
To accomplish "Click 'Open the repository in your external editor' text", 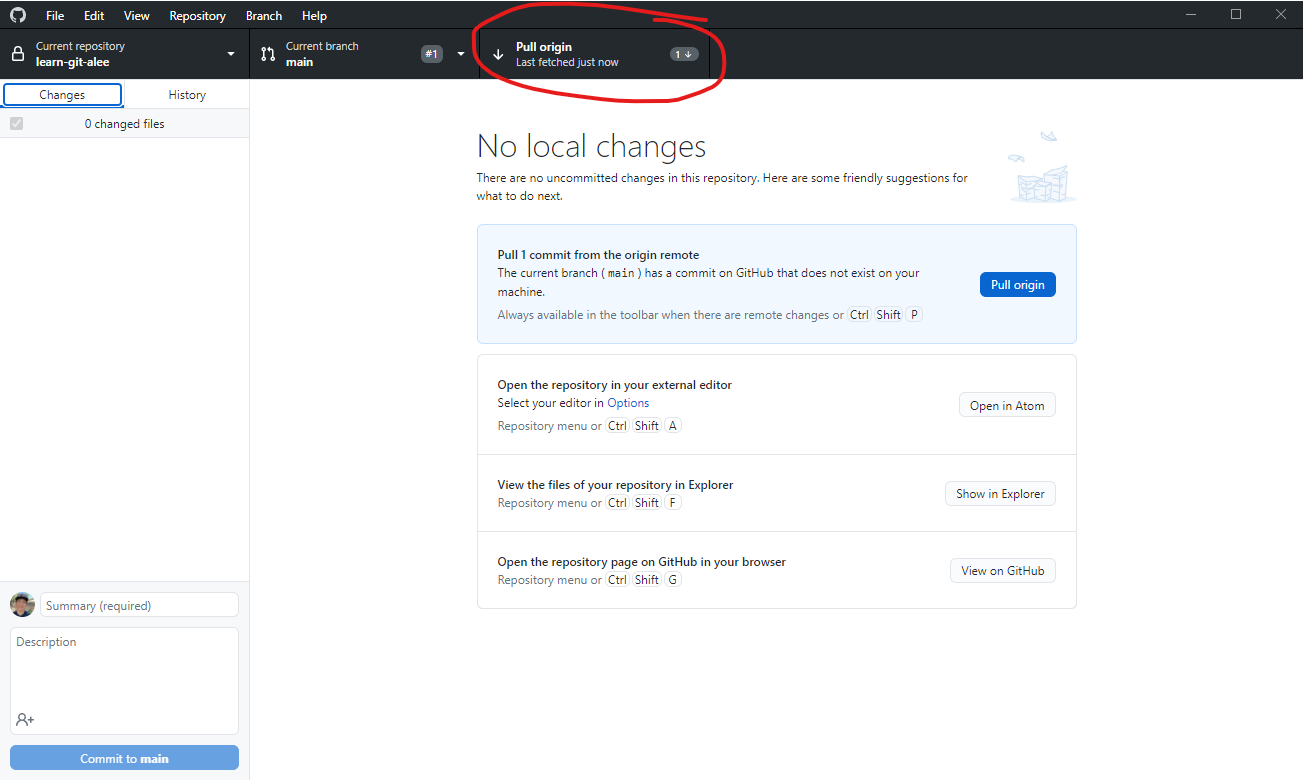I will pyautogui.click(x=615, y=385).
